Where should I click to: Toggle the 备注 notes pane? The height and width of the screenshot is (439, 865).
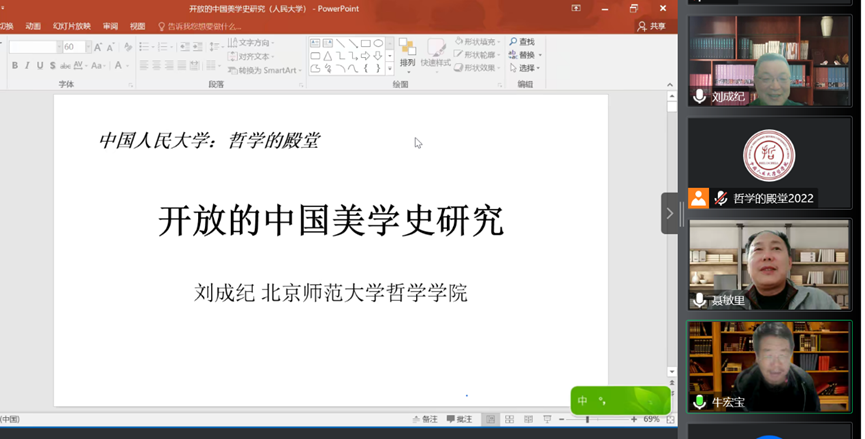coord(424,420)
